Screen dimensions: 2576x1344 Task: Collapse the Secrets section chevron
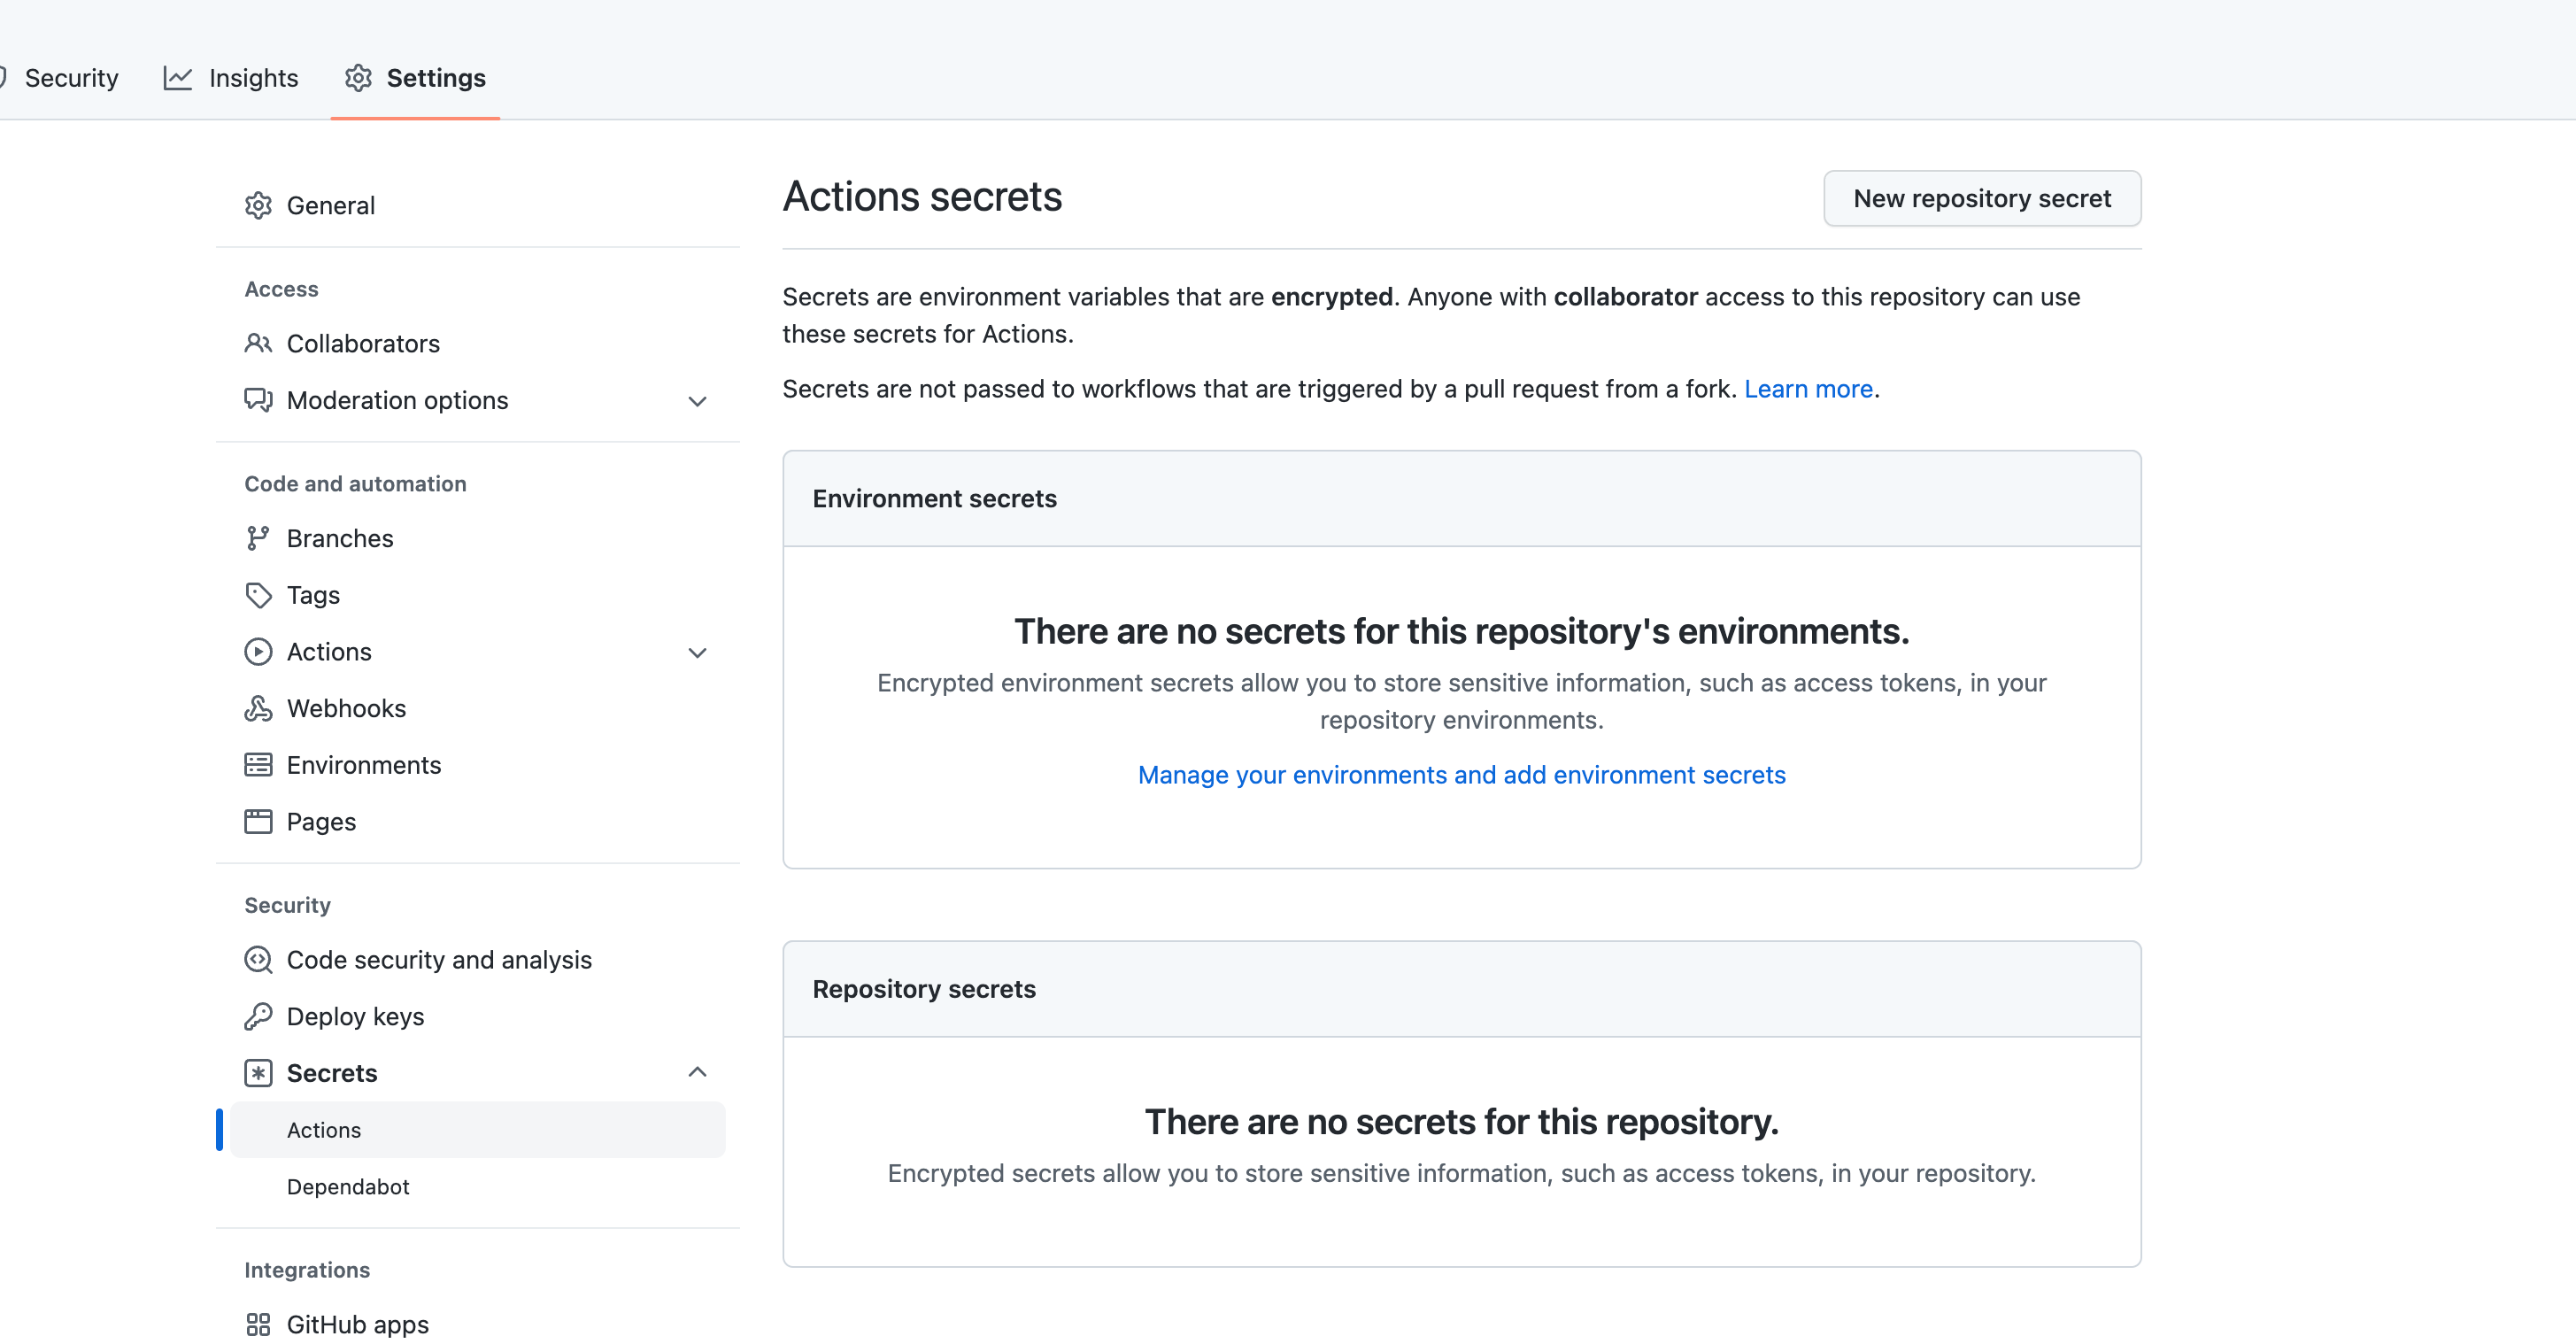pyautogui.click(x=697, y=1072)
